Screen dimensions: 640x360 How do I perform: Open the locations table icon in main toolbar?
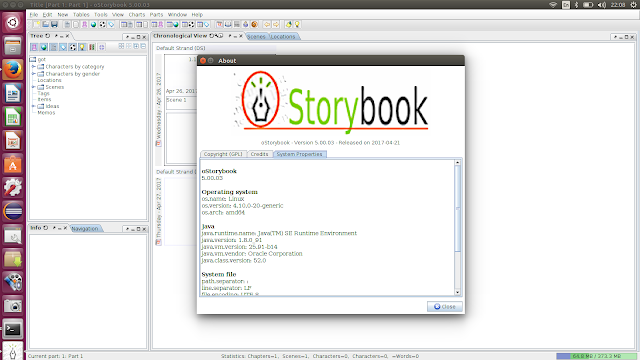173,24
